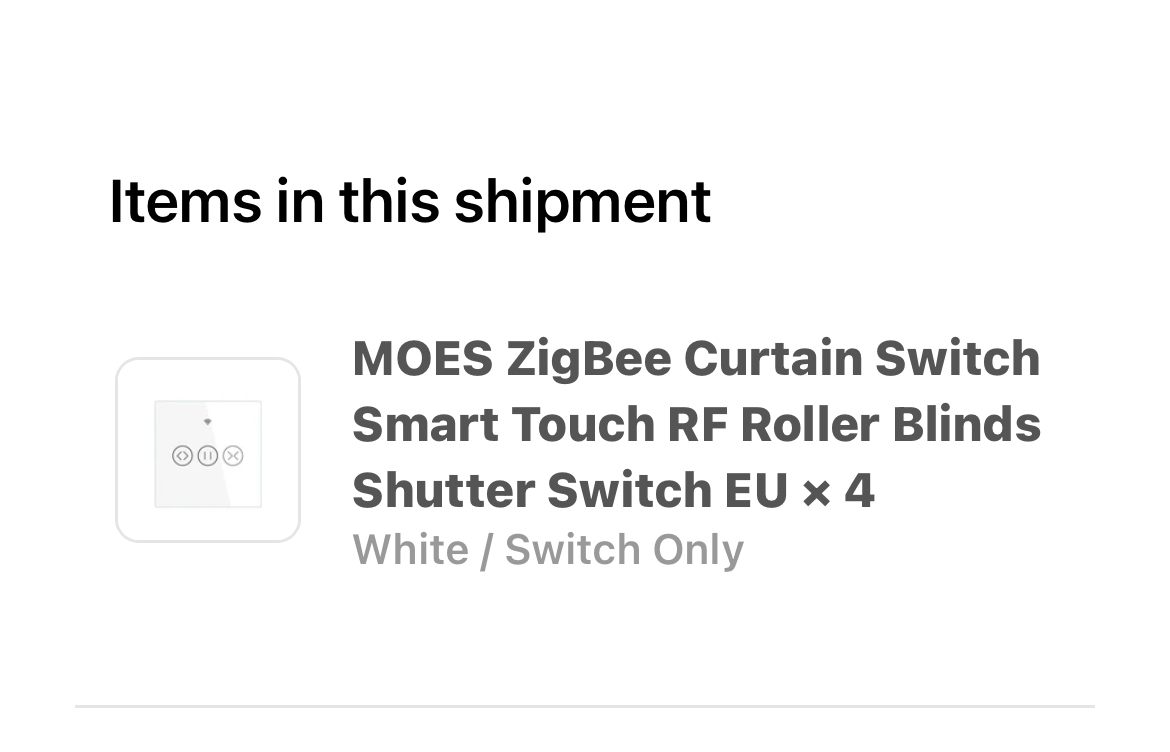Click the word "MOES" in the title
Image resolution: width=1170 pixels, height=752 pixels.
[422, 359]
